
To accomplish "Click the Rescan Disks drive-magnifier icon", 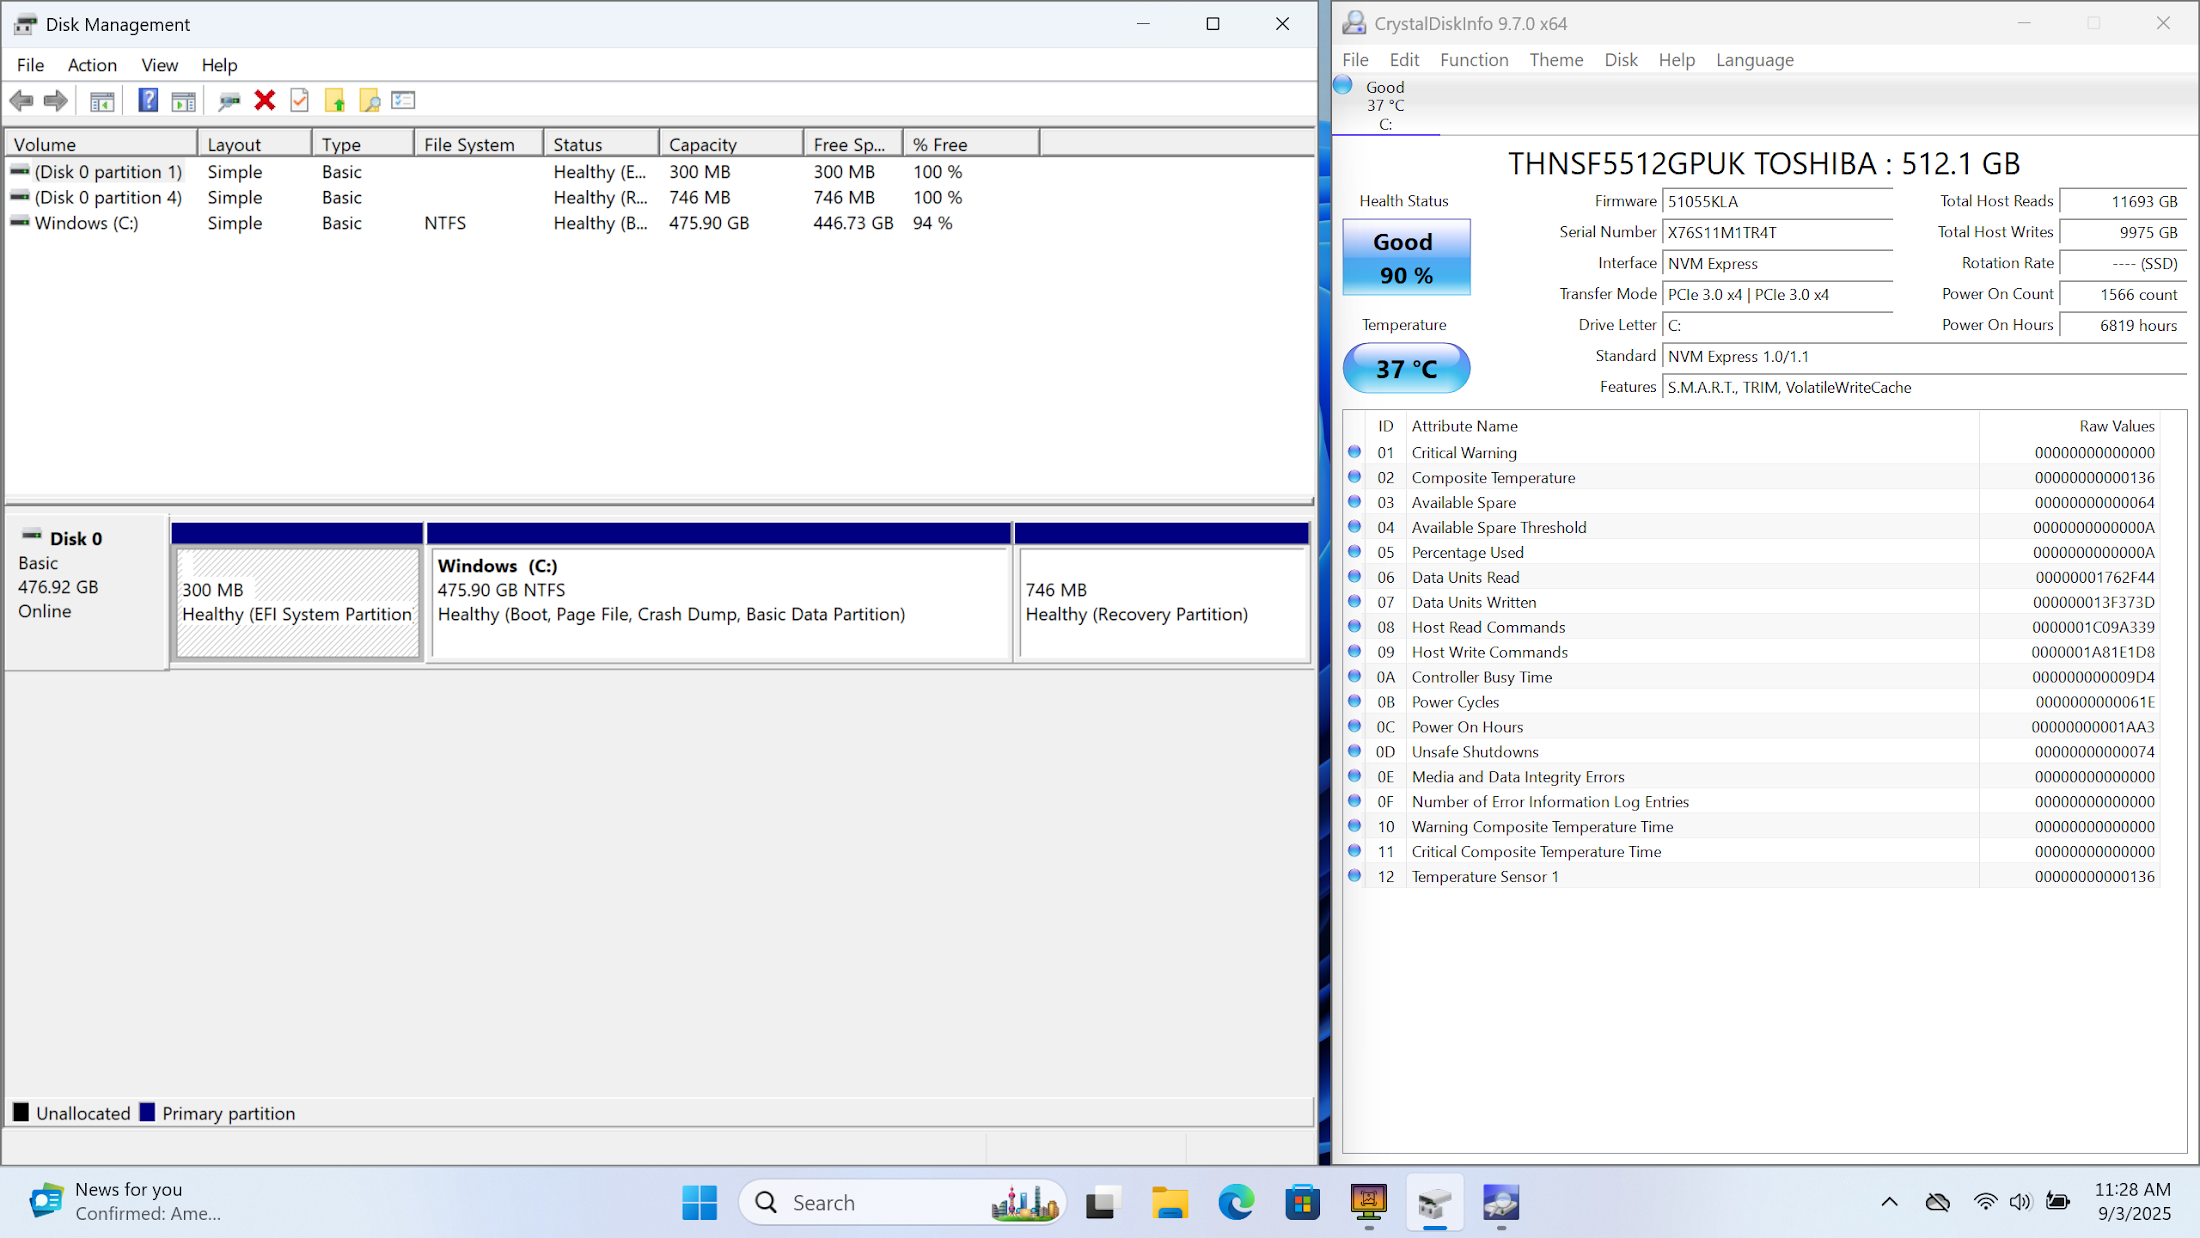I will (229, 100).
